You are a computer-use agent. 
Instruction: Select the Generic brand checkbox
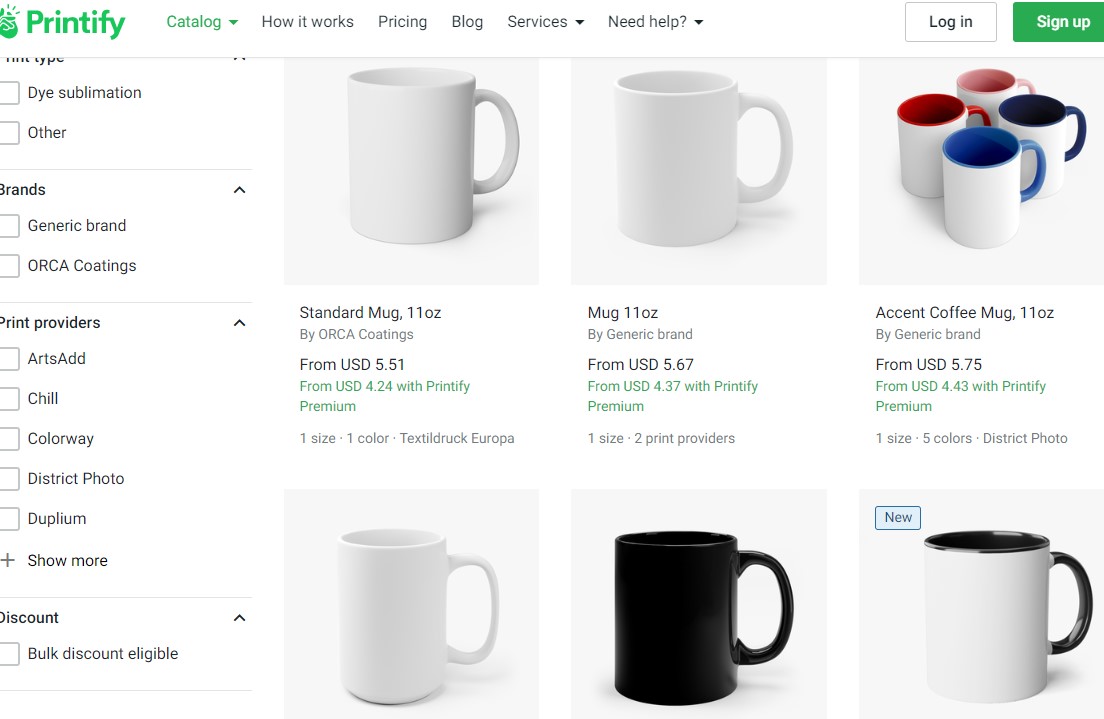[9, 225]
